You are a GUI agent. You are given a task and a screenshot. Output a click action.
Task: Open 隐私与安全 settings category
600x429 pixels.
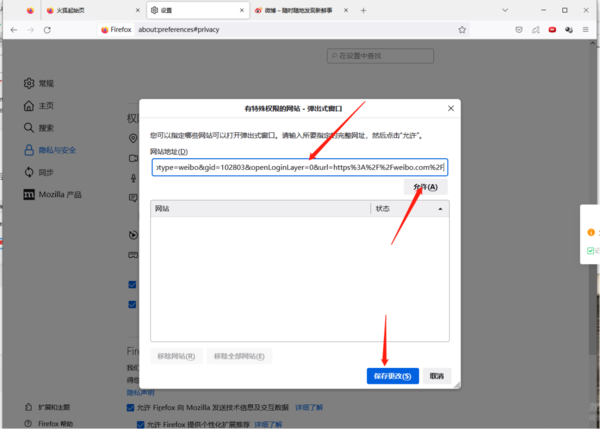pyautogui.click(x=50, y=150)
